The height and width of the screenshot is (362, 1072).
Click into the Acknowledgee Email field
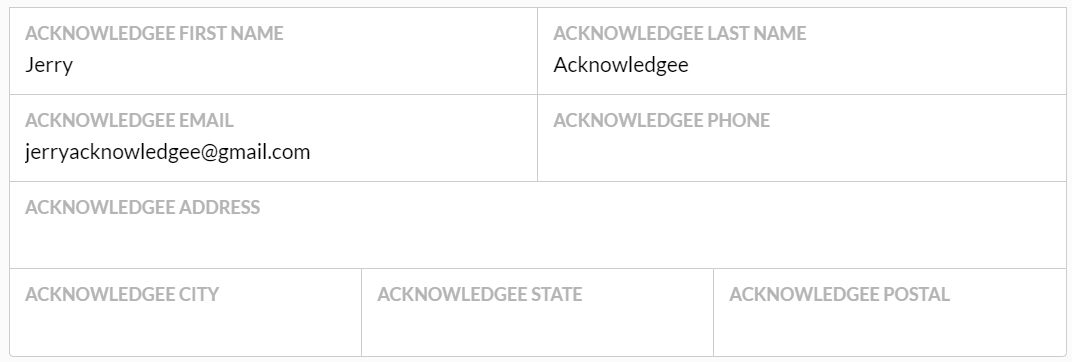273,138
